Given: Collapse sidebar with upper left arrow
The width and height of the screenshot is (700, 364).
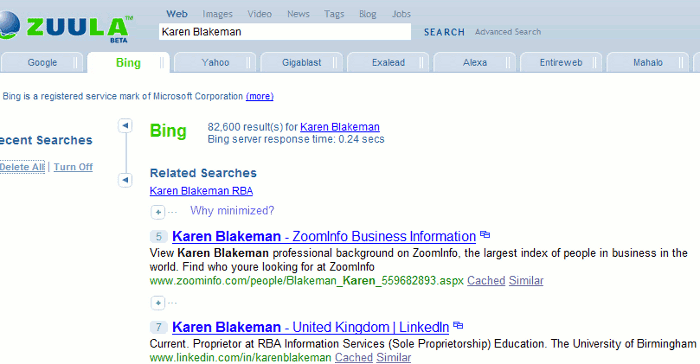Looking at the screenshot, I should coord(125,126).
